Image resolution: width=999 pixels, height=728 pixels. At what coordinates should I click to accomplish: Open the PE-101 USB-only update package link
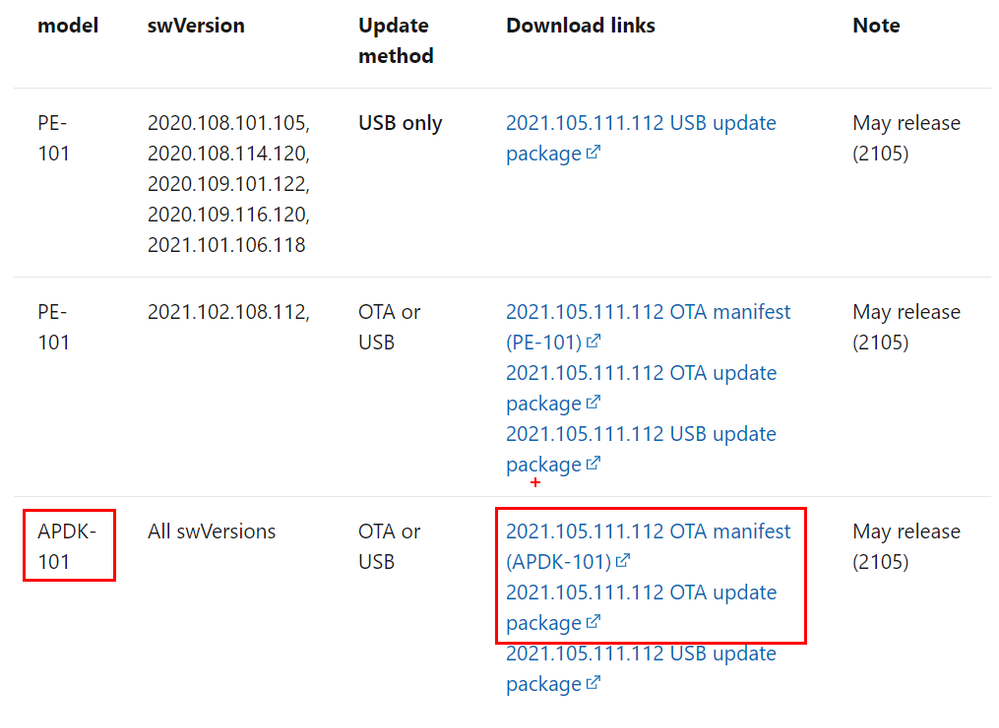pyautogui.click(x=640, y=138)
